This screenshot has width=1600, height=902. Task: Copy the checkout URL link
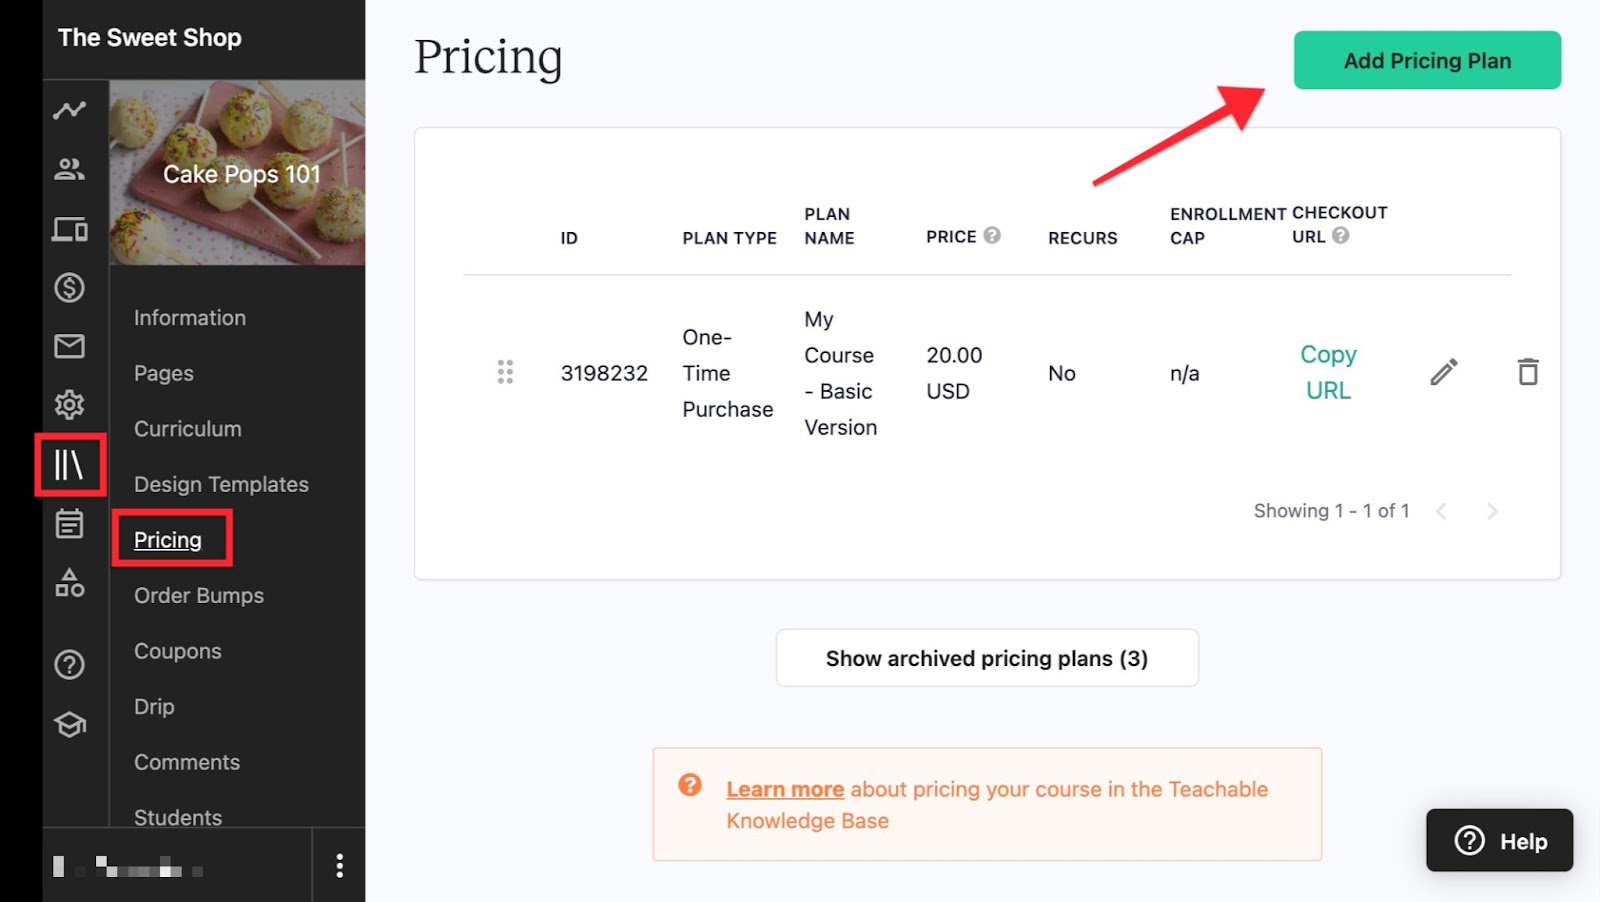[x=1328, y=372]
